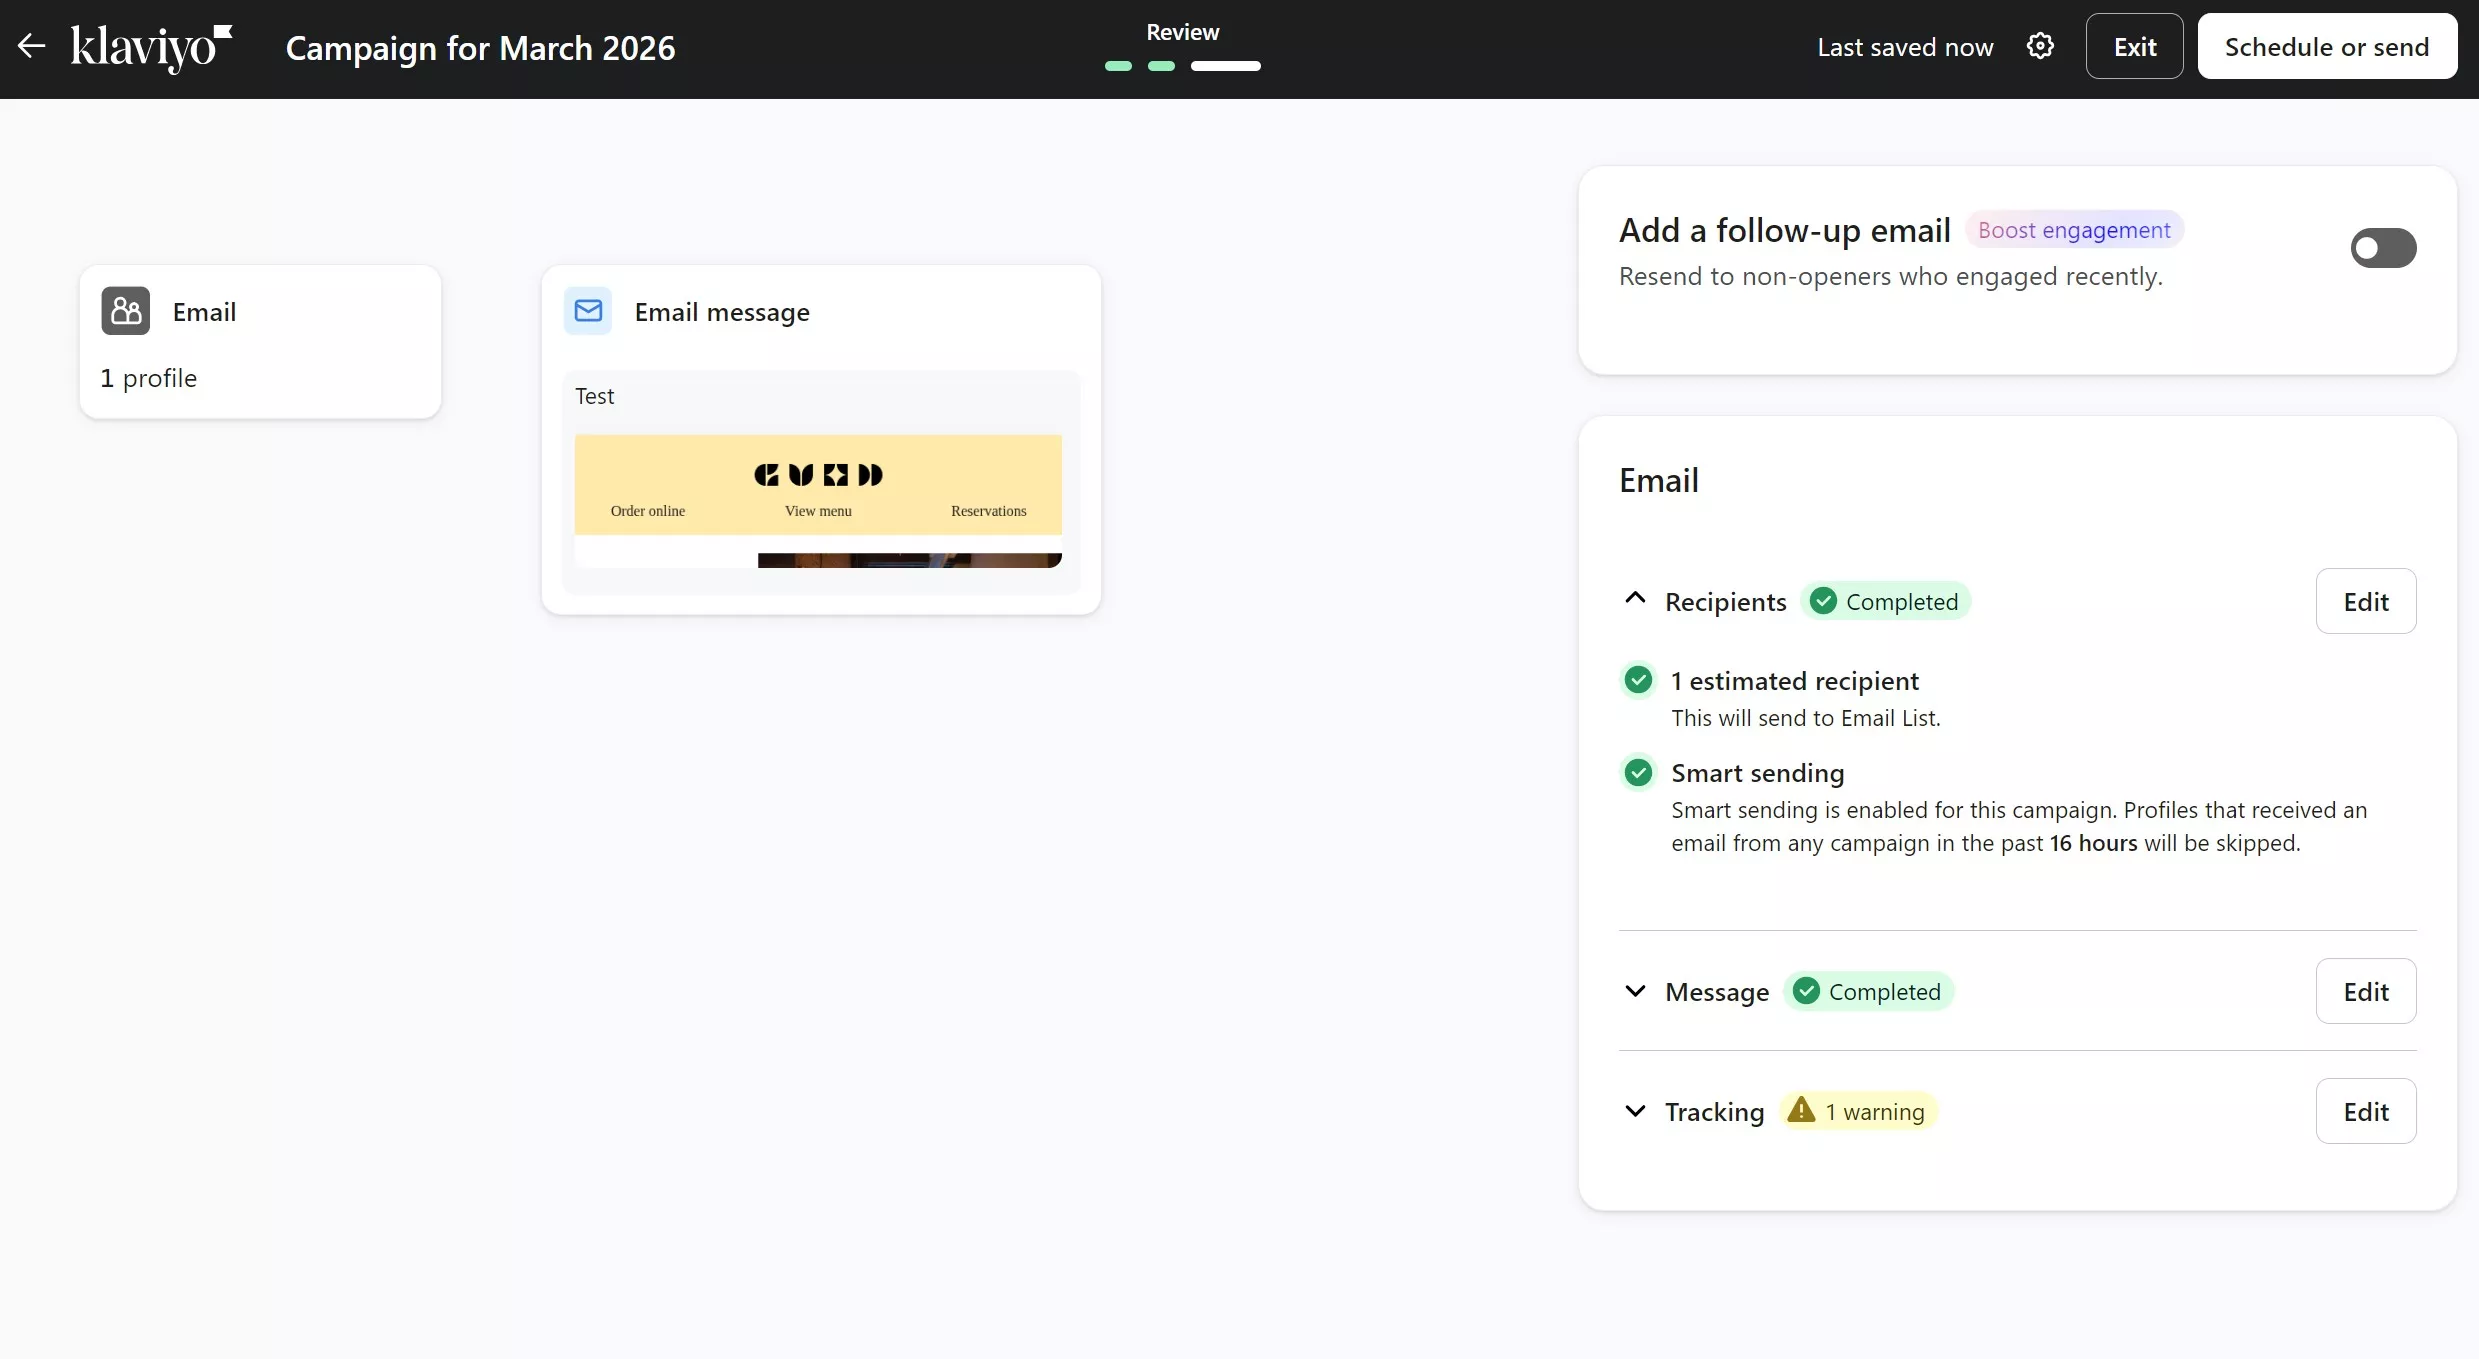Click the checkmark icon on 1 estimated recipient
The height and width of the screenshot is (1359, 2479).
point(1638,679)
